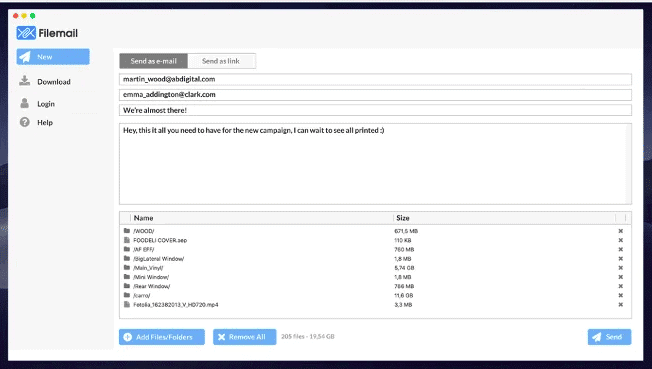
Task: Edit the martin_wood@abdigital.com recipient field
Action: 375,79
